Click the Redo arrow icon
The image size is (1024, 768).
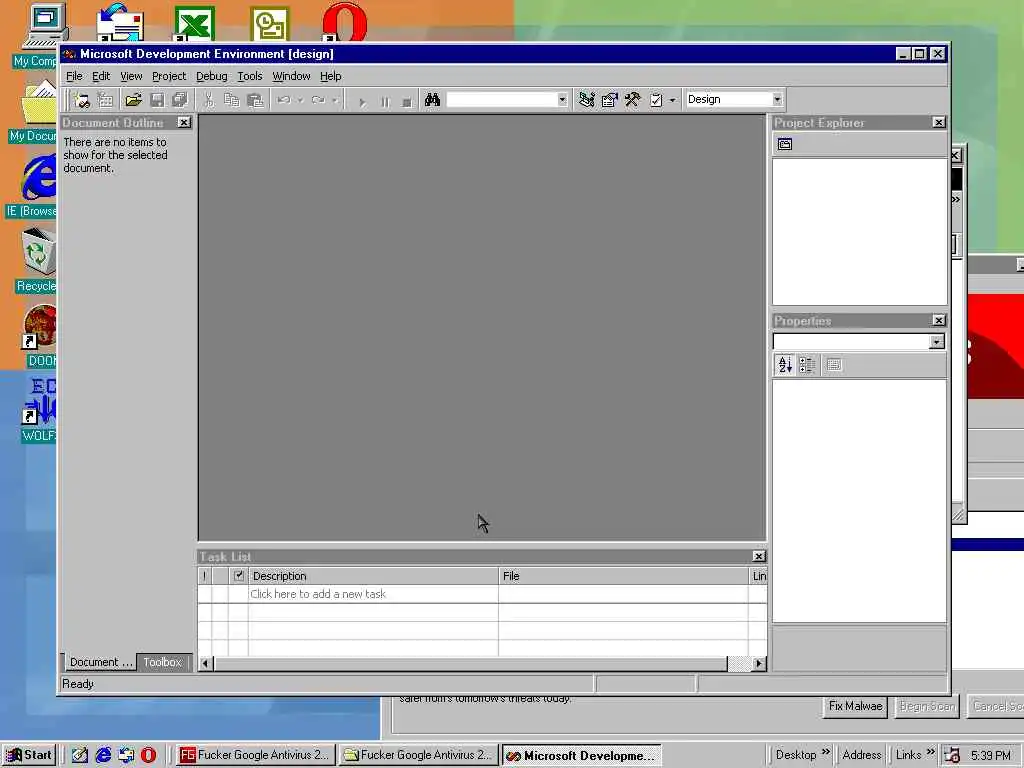(x=318, y=100)
